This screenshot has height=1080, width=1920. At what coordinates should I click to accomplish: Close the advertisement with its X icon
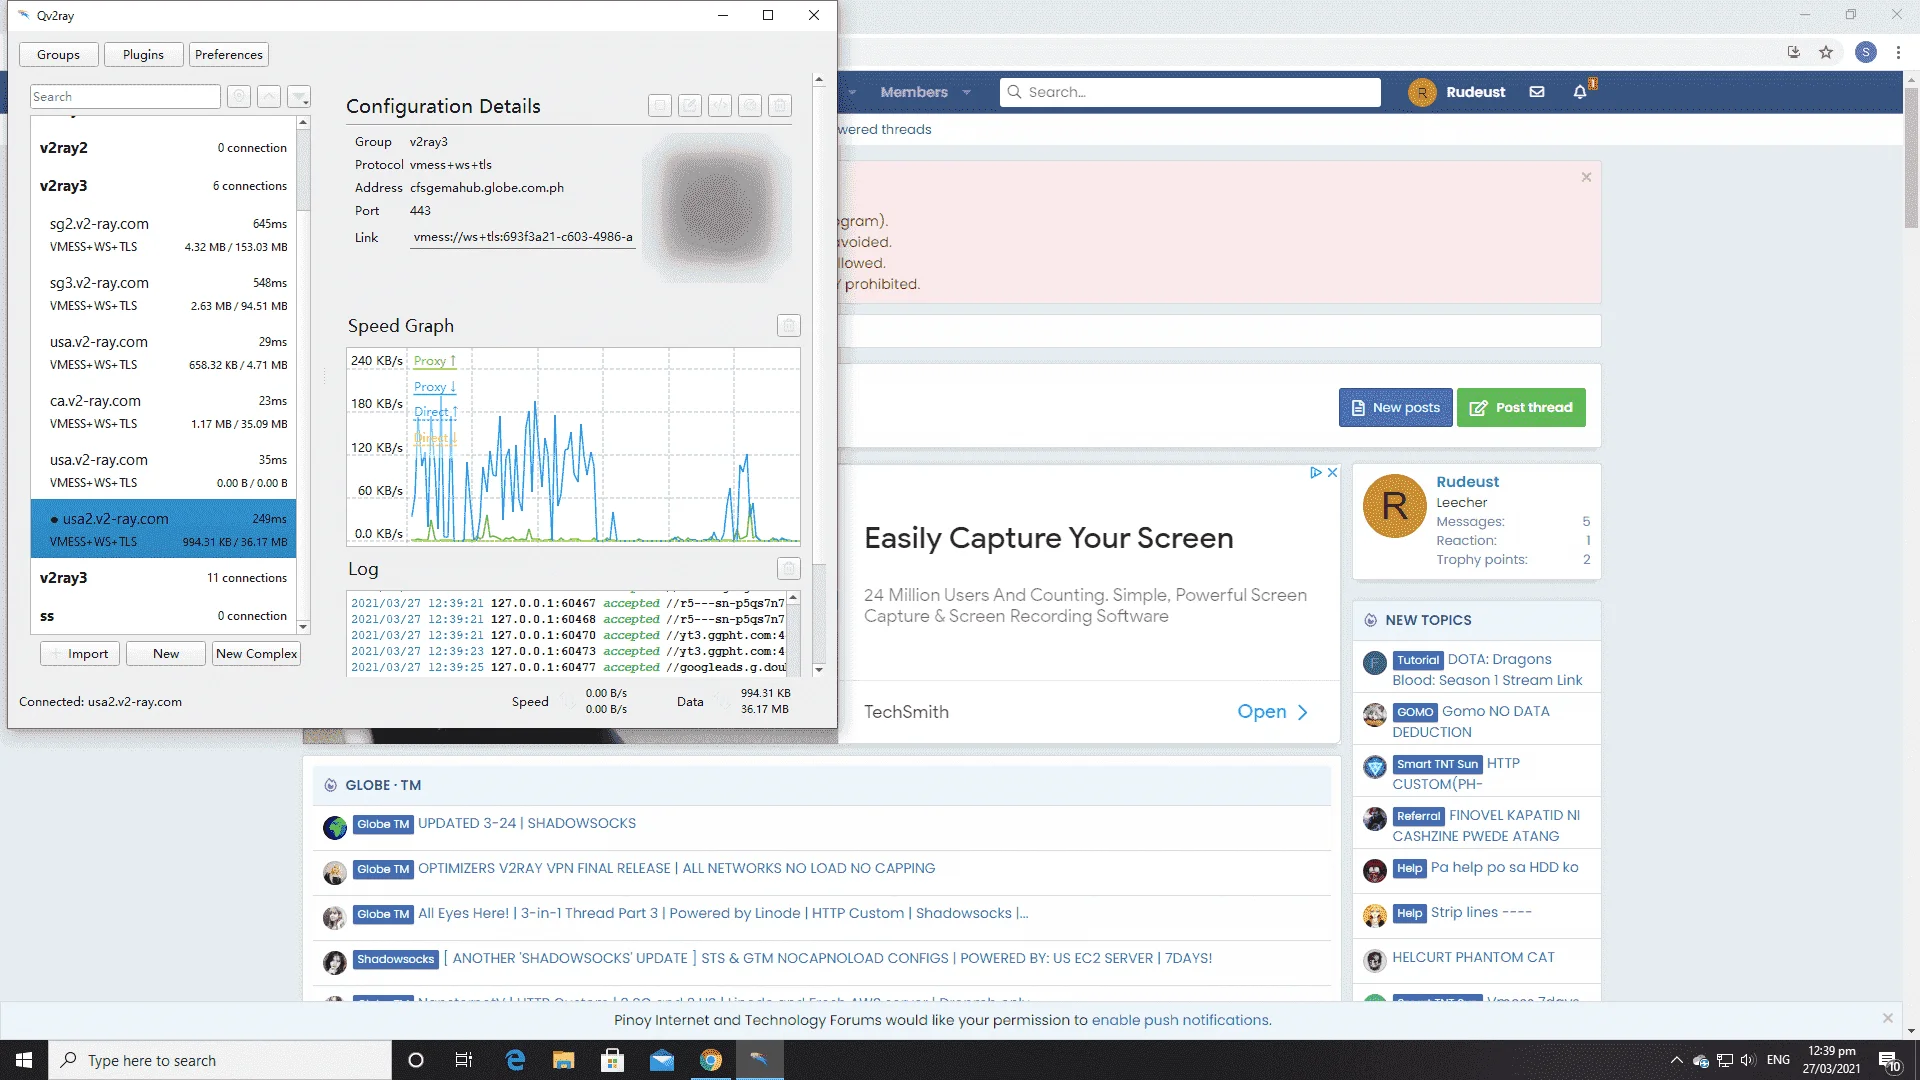pos(1332,473)
